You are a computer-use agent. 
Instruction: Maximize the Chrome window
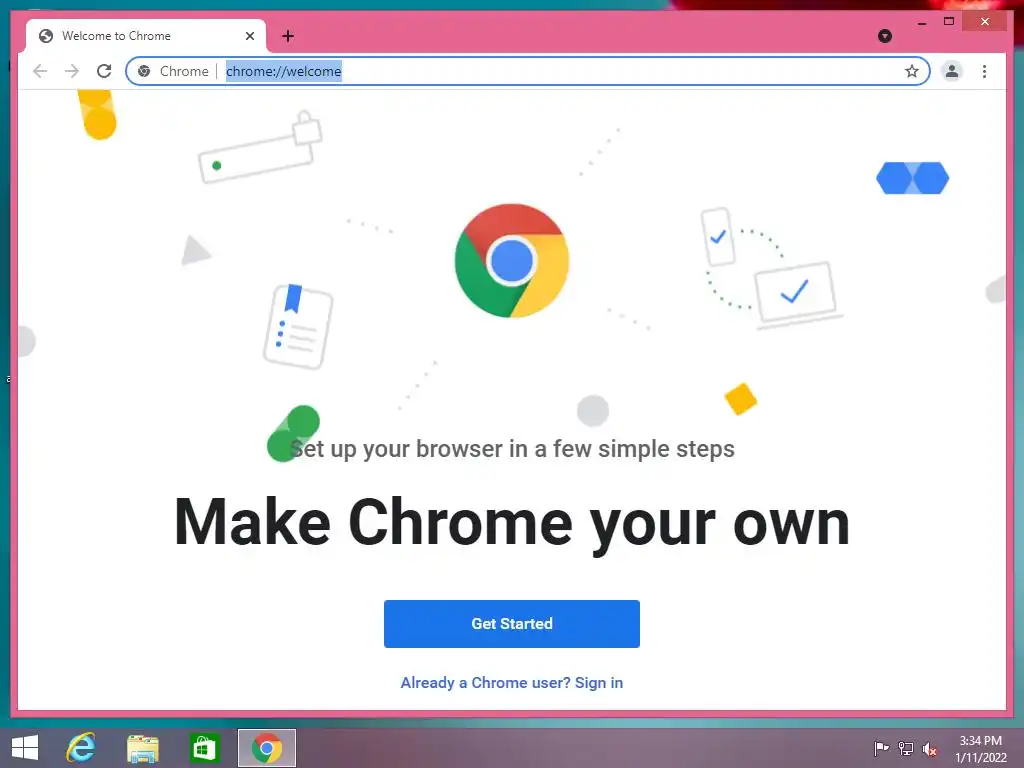tap(949, 22)
